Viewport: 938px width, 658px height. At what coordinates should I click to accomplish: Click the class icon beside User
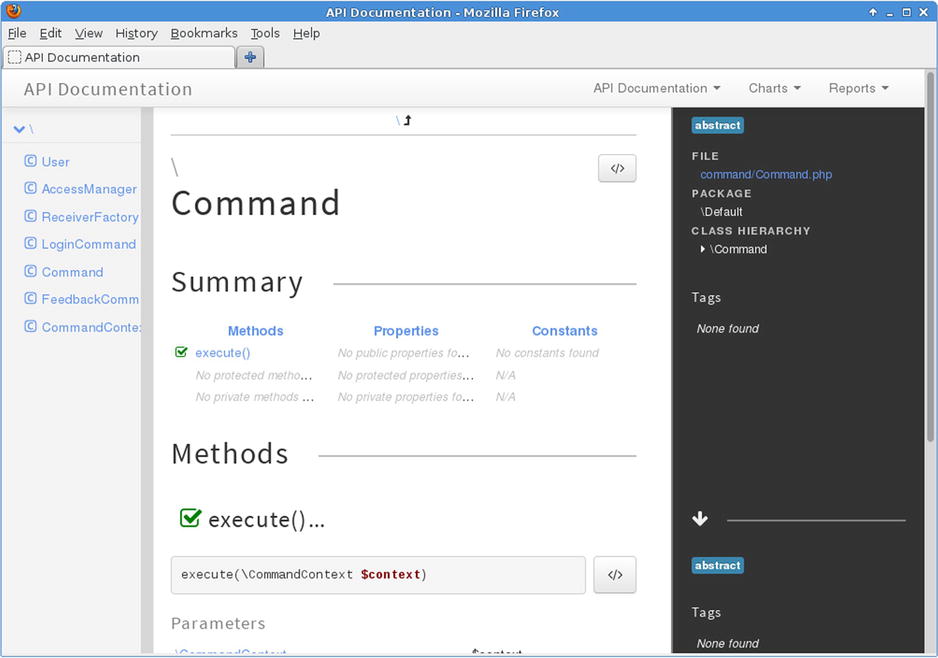[31, 161]
